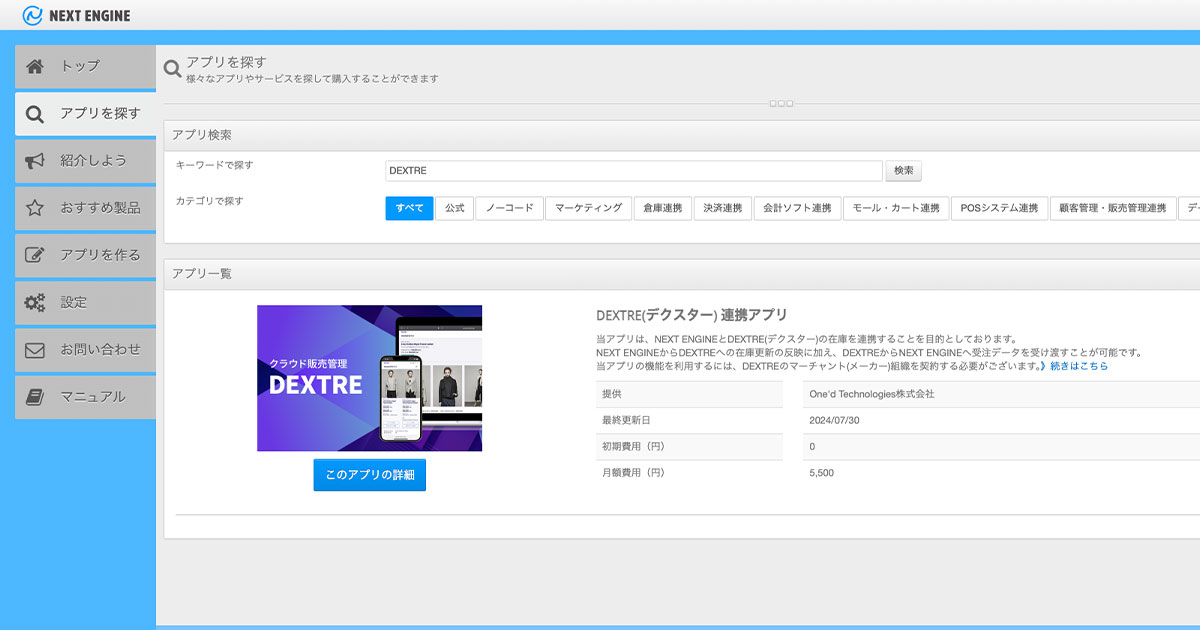The height and width of the screenshot is (630, 1200).
Task: Click the book icon beside マニュアル
Action: 35,397
